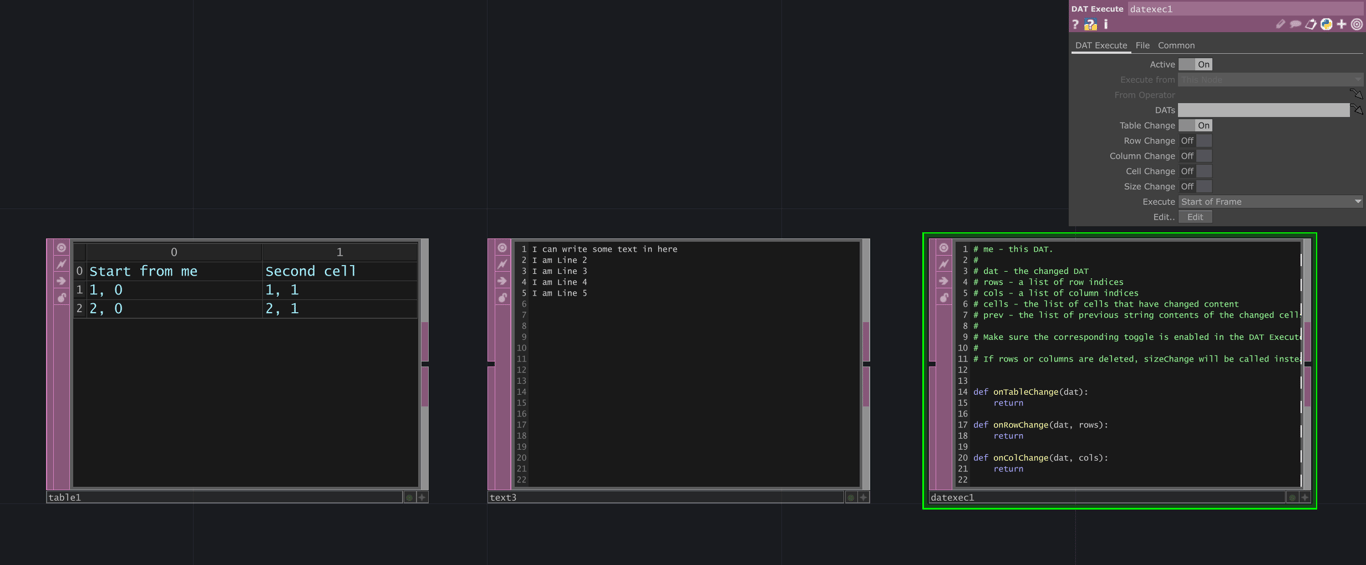Screen dimensions: 1366x565
Task: Show operator info 'i' icon
Action: click(x=1106, y=24)
